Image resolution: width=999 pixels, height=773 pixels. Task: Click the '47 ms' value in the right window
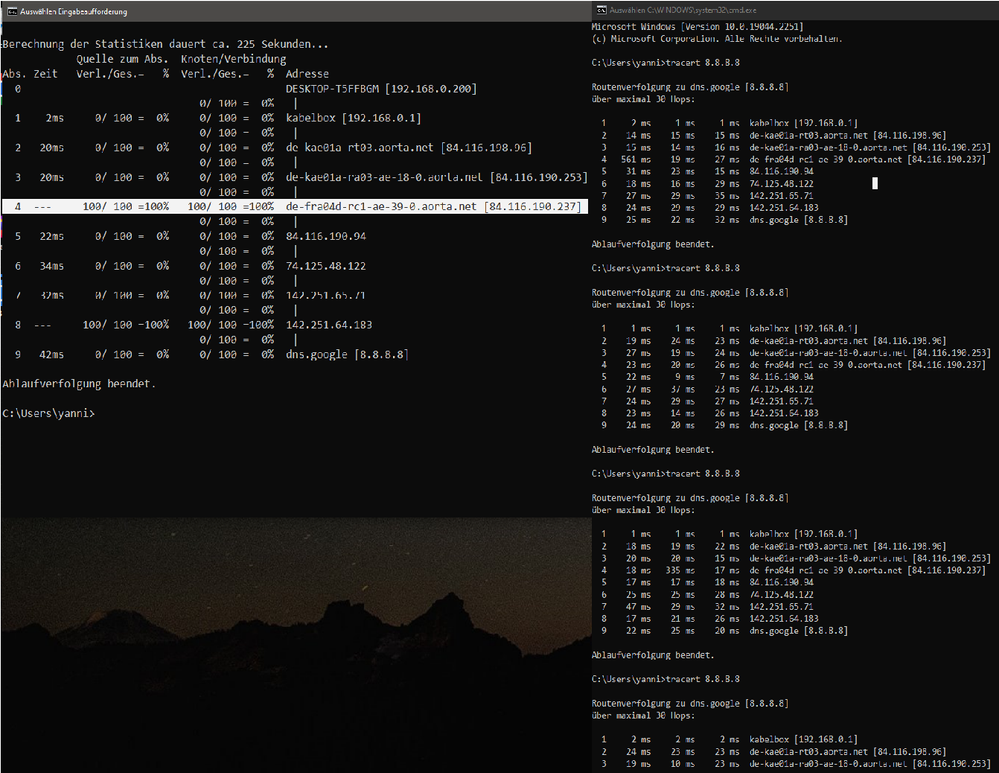pyautogui.click(x=638, y=607)
